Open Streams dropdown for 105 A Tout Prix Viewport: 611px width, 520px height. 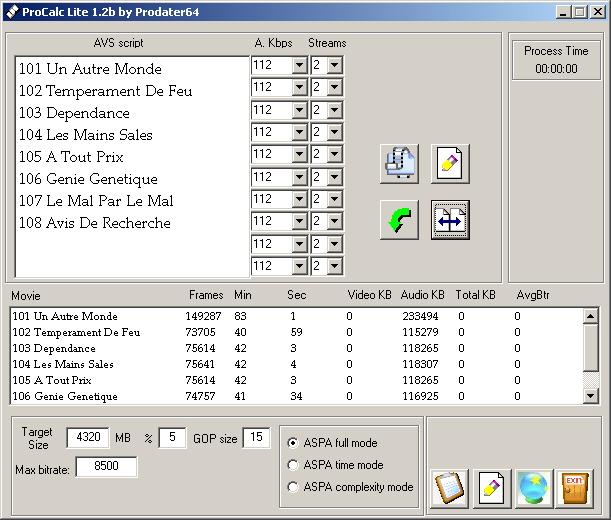(x=335, y=154)
